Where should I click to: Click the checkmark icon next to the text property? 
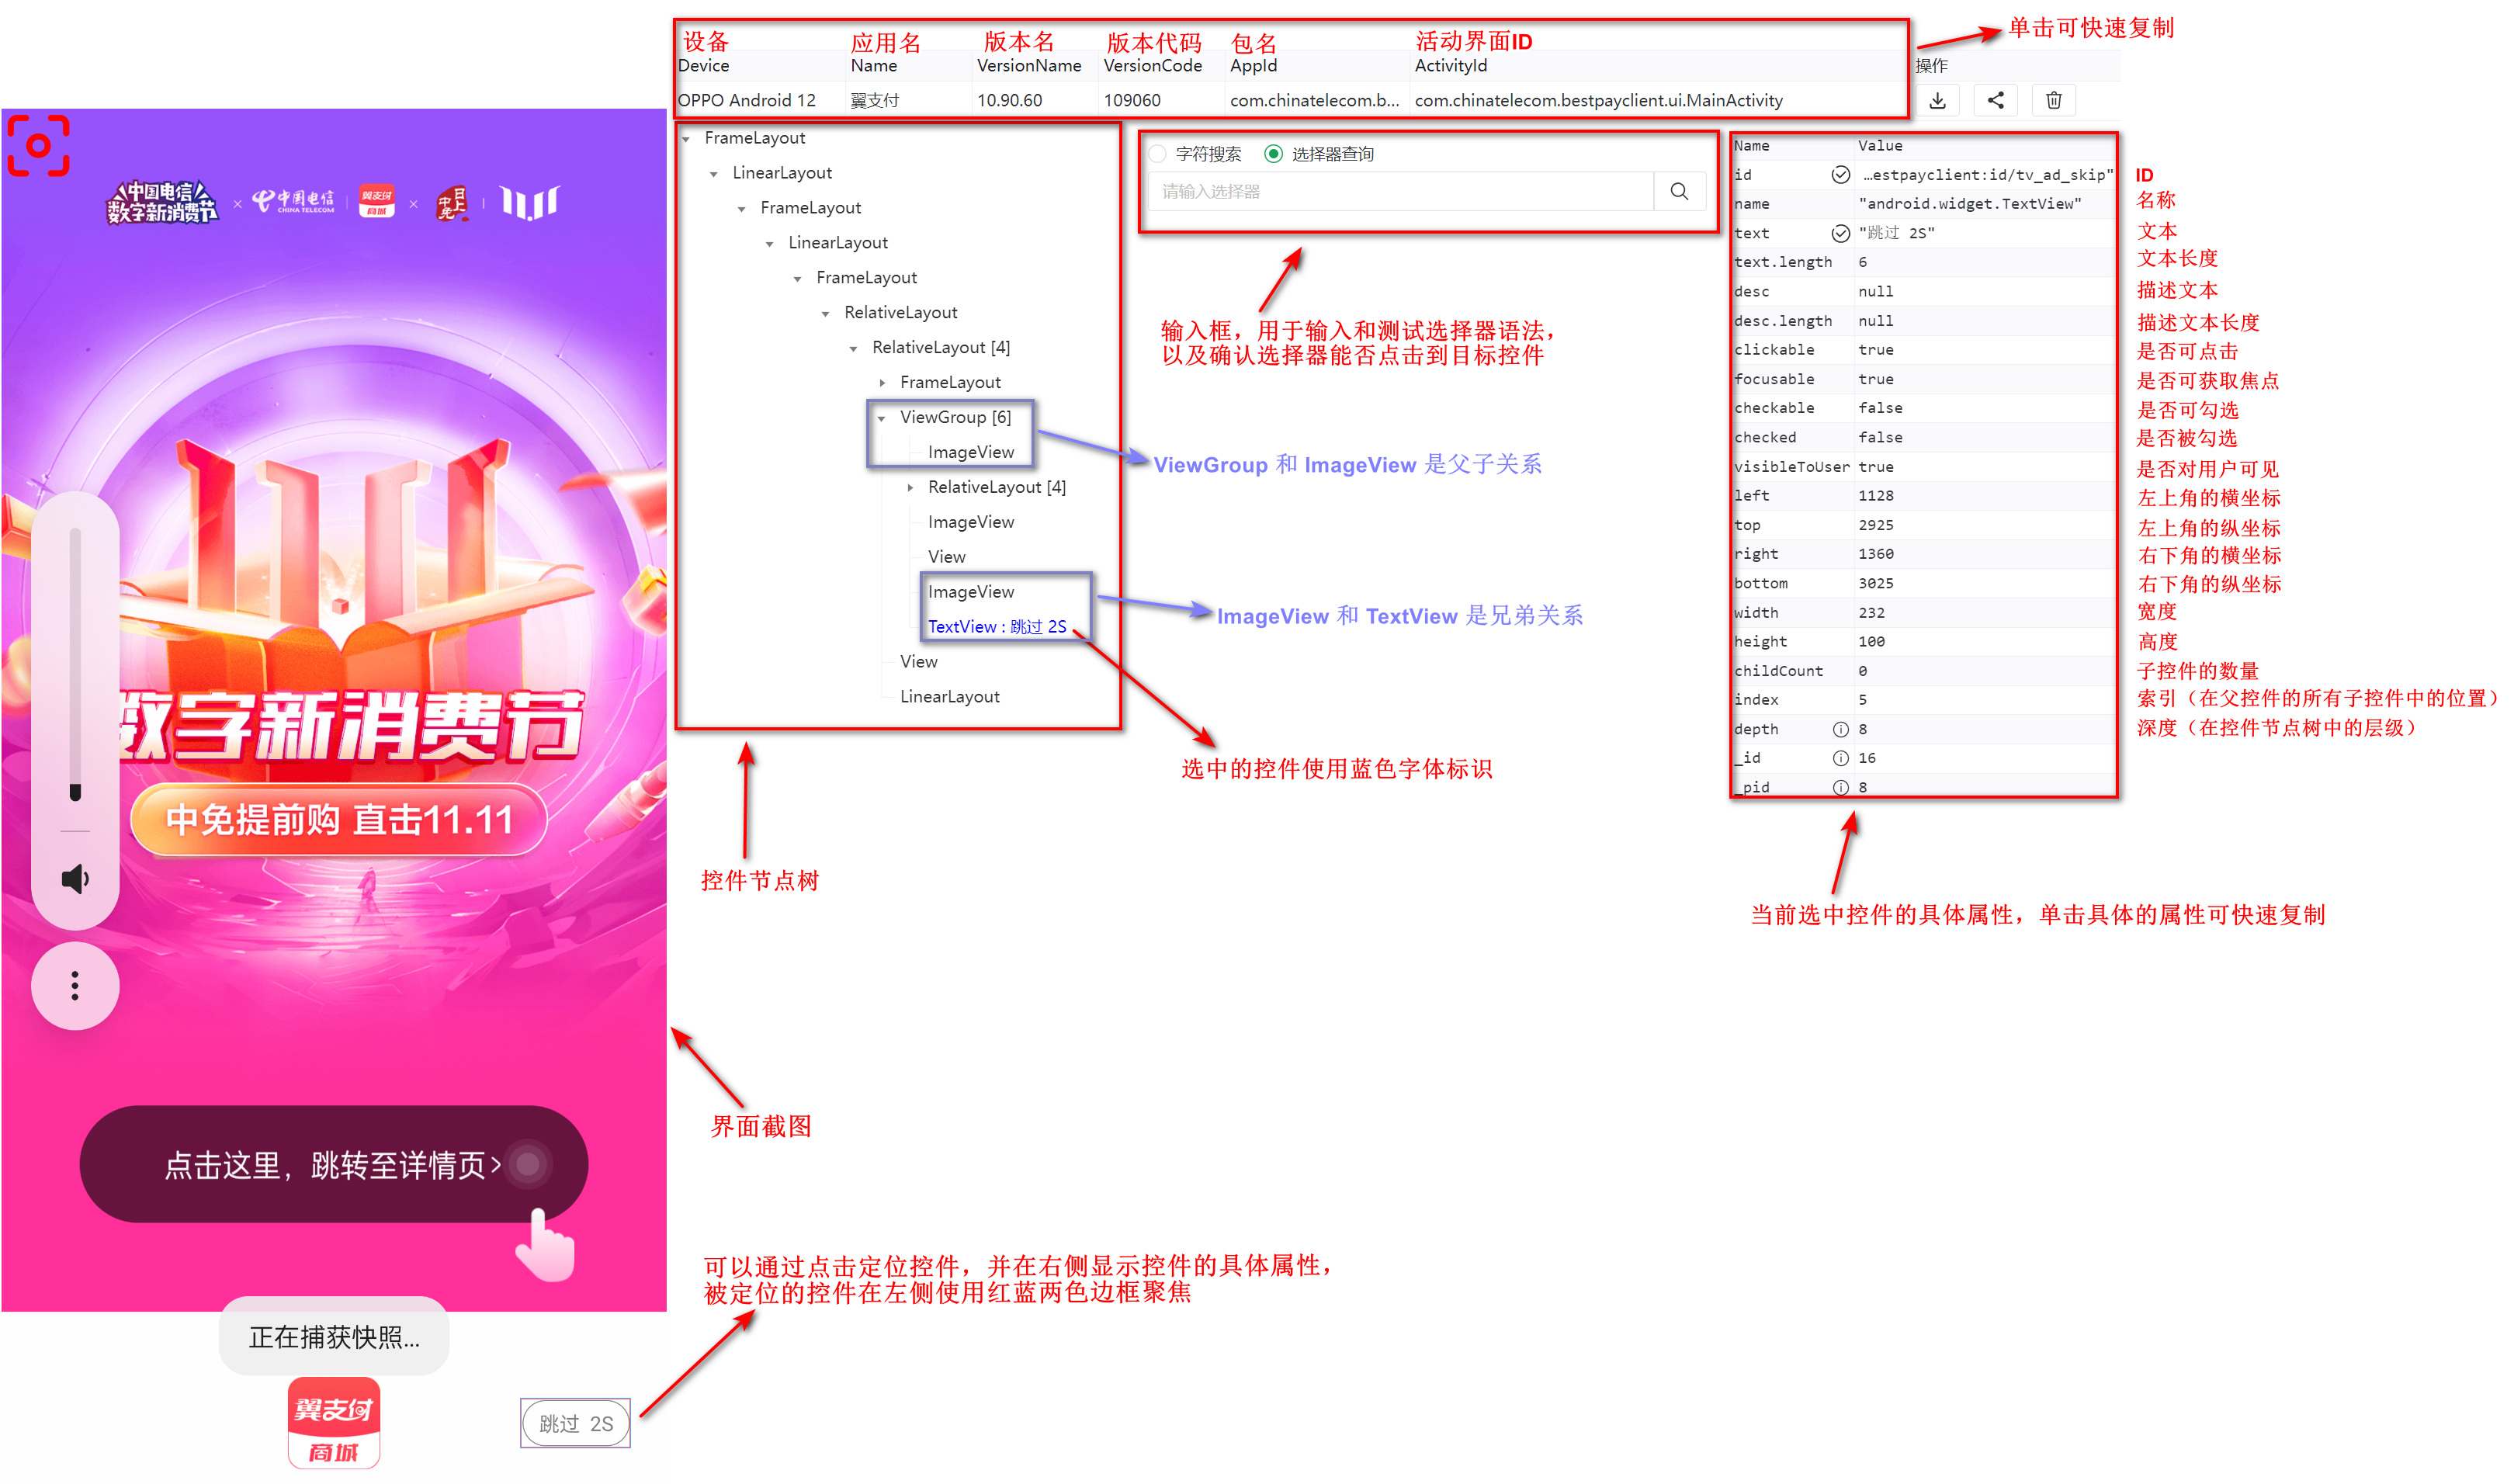1840,233
